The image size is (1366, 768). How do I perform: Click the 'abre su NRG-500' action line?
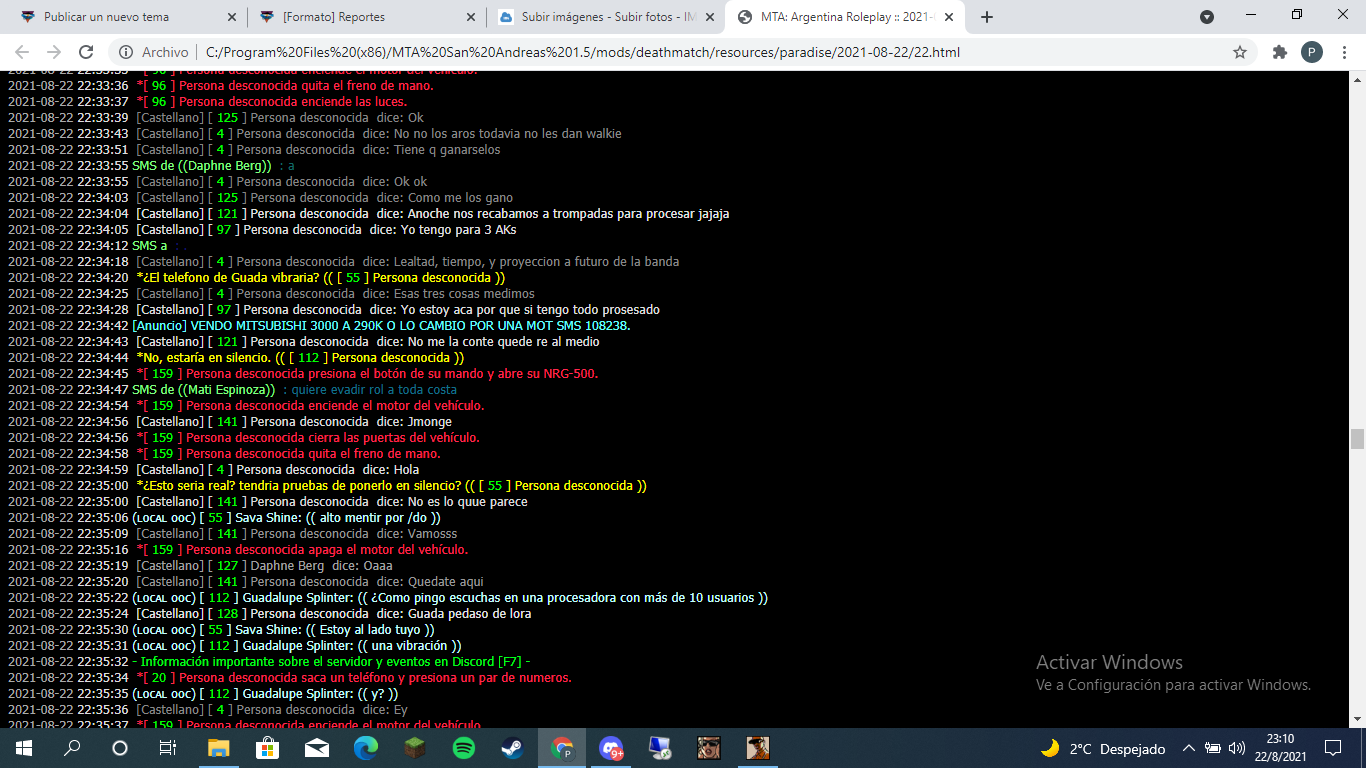pyautogui.click(x=304, y=373)
